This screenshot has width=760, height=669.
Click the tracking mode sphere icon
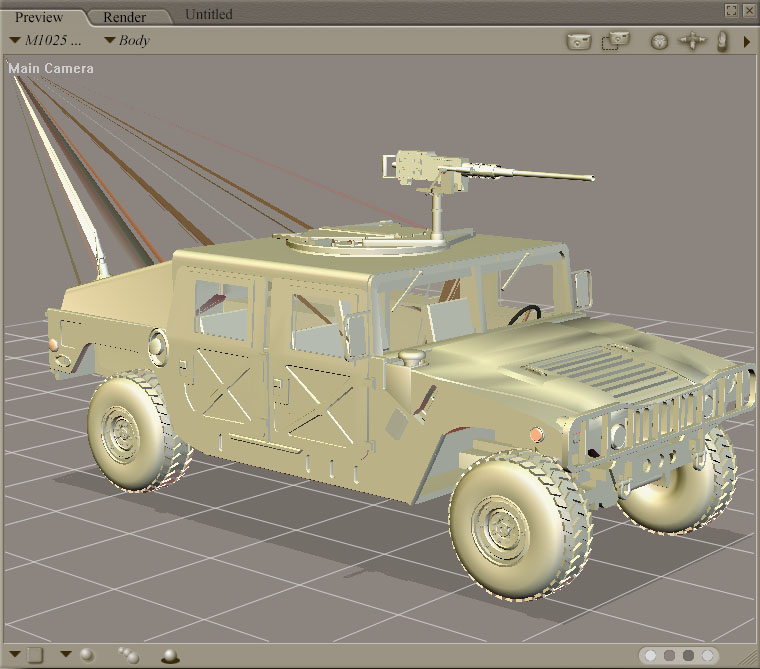87,654
